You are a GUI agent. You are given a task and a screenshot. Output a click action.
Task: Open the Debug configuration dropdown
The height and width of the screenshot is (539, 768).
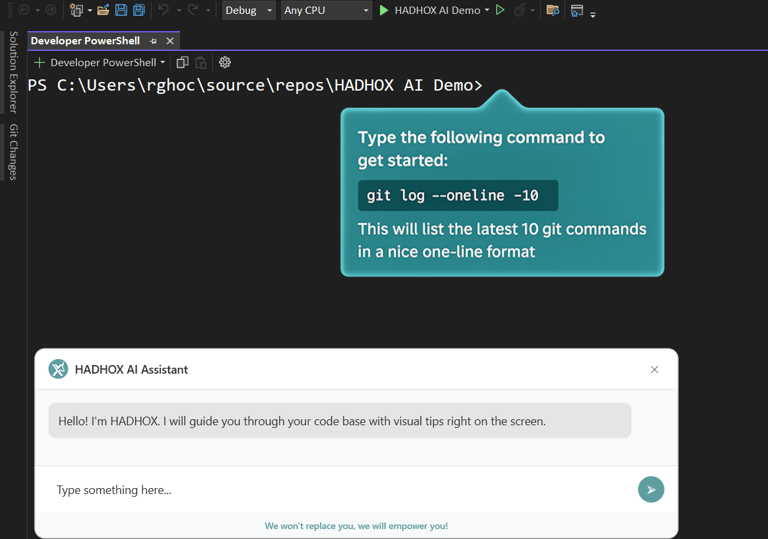(x=249, y=10)
